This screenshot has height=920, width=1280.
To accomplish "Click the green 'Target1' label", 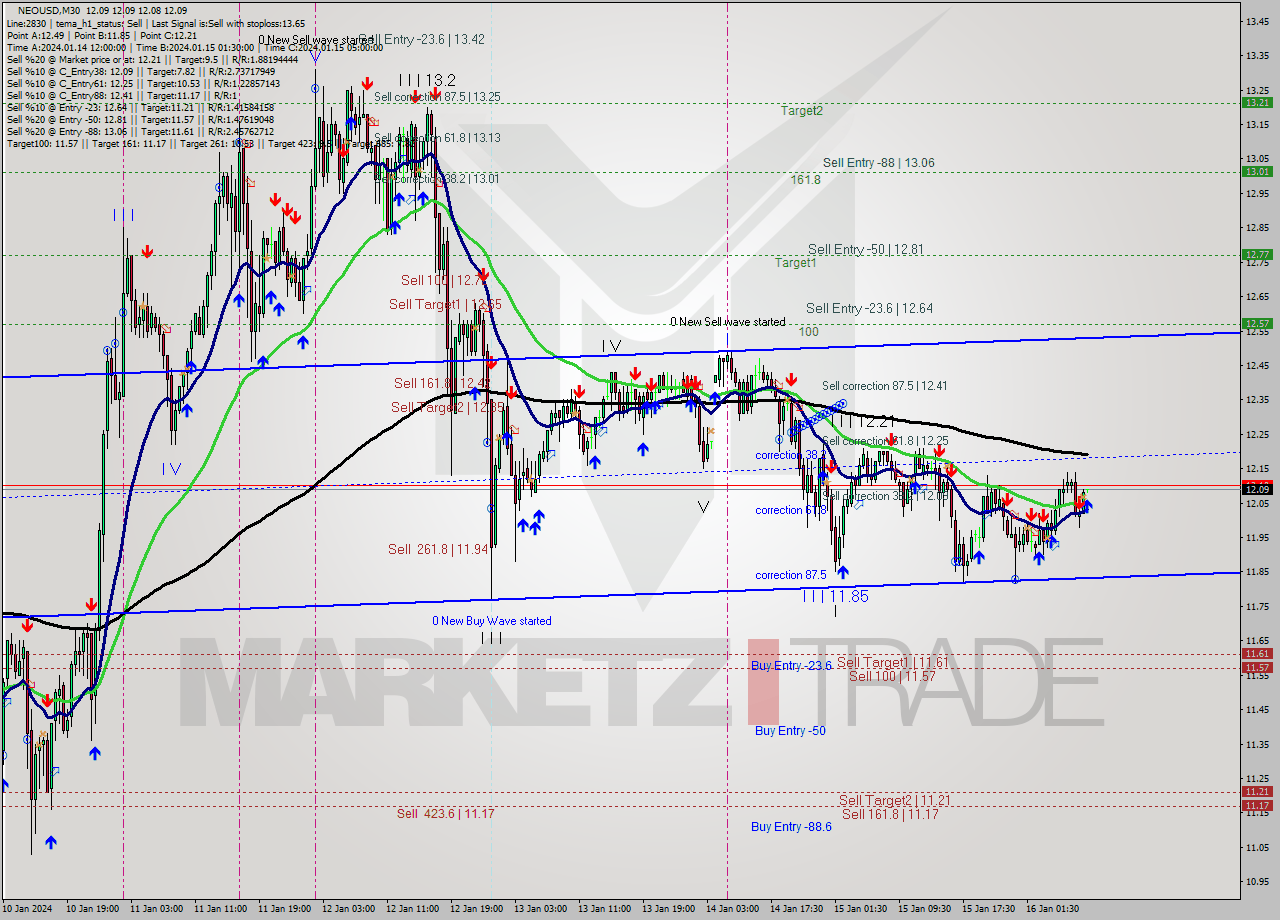I will point(795,263).
